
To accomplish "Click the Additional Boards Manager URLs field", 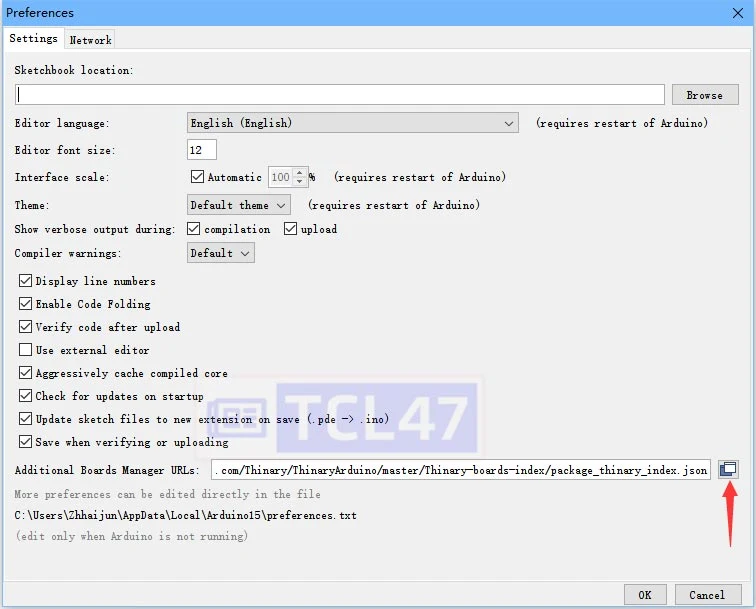I will (x=460, y=470).
